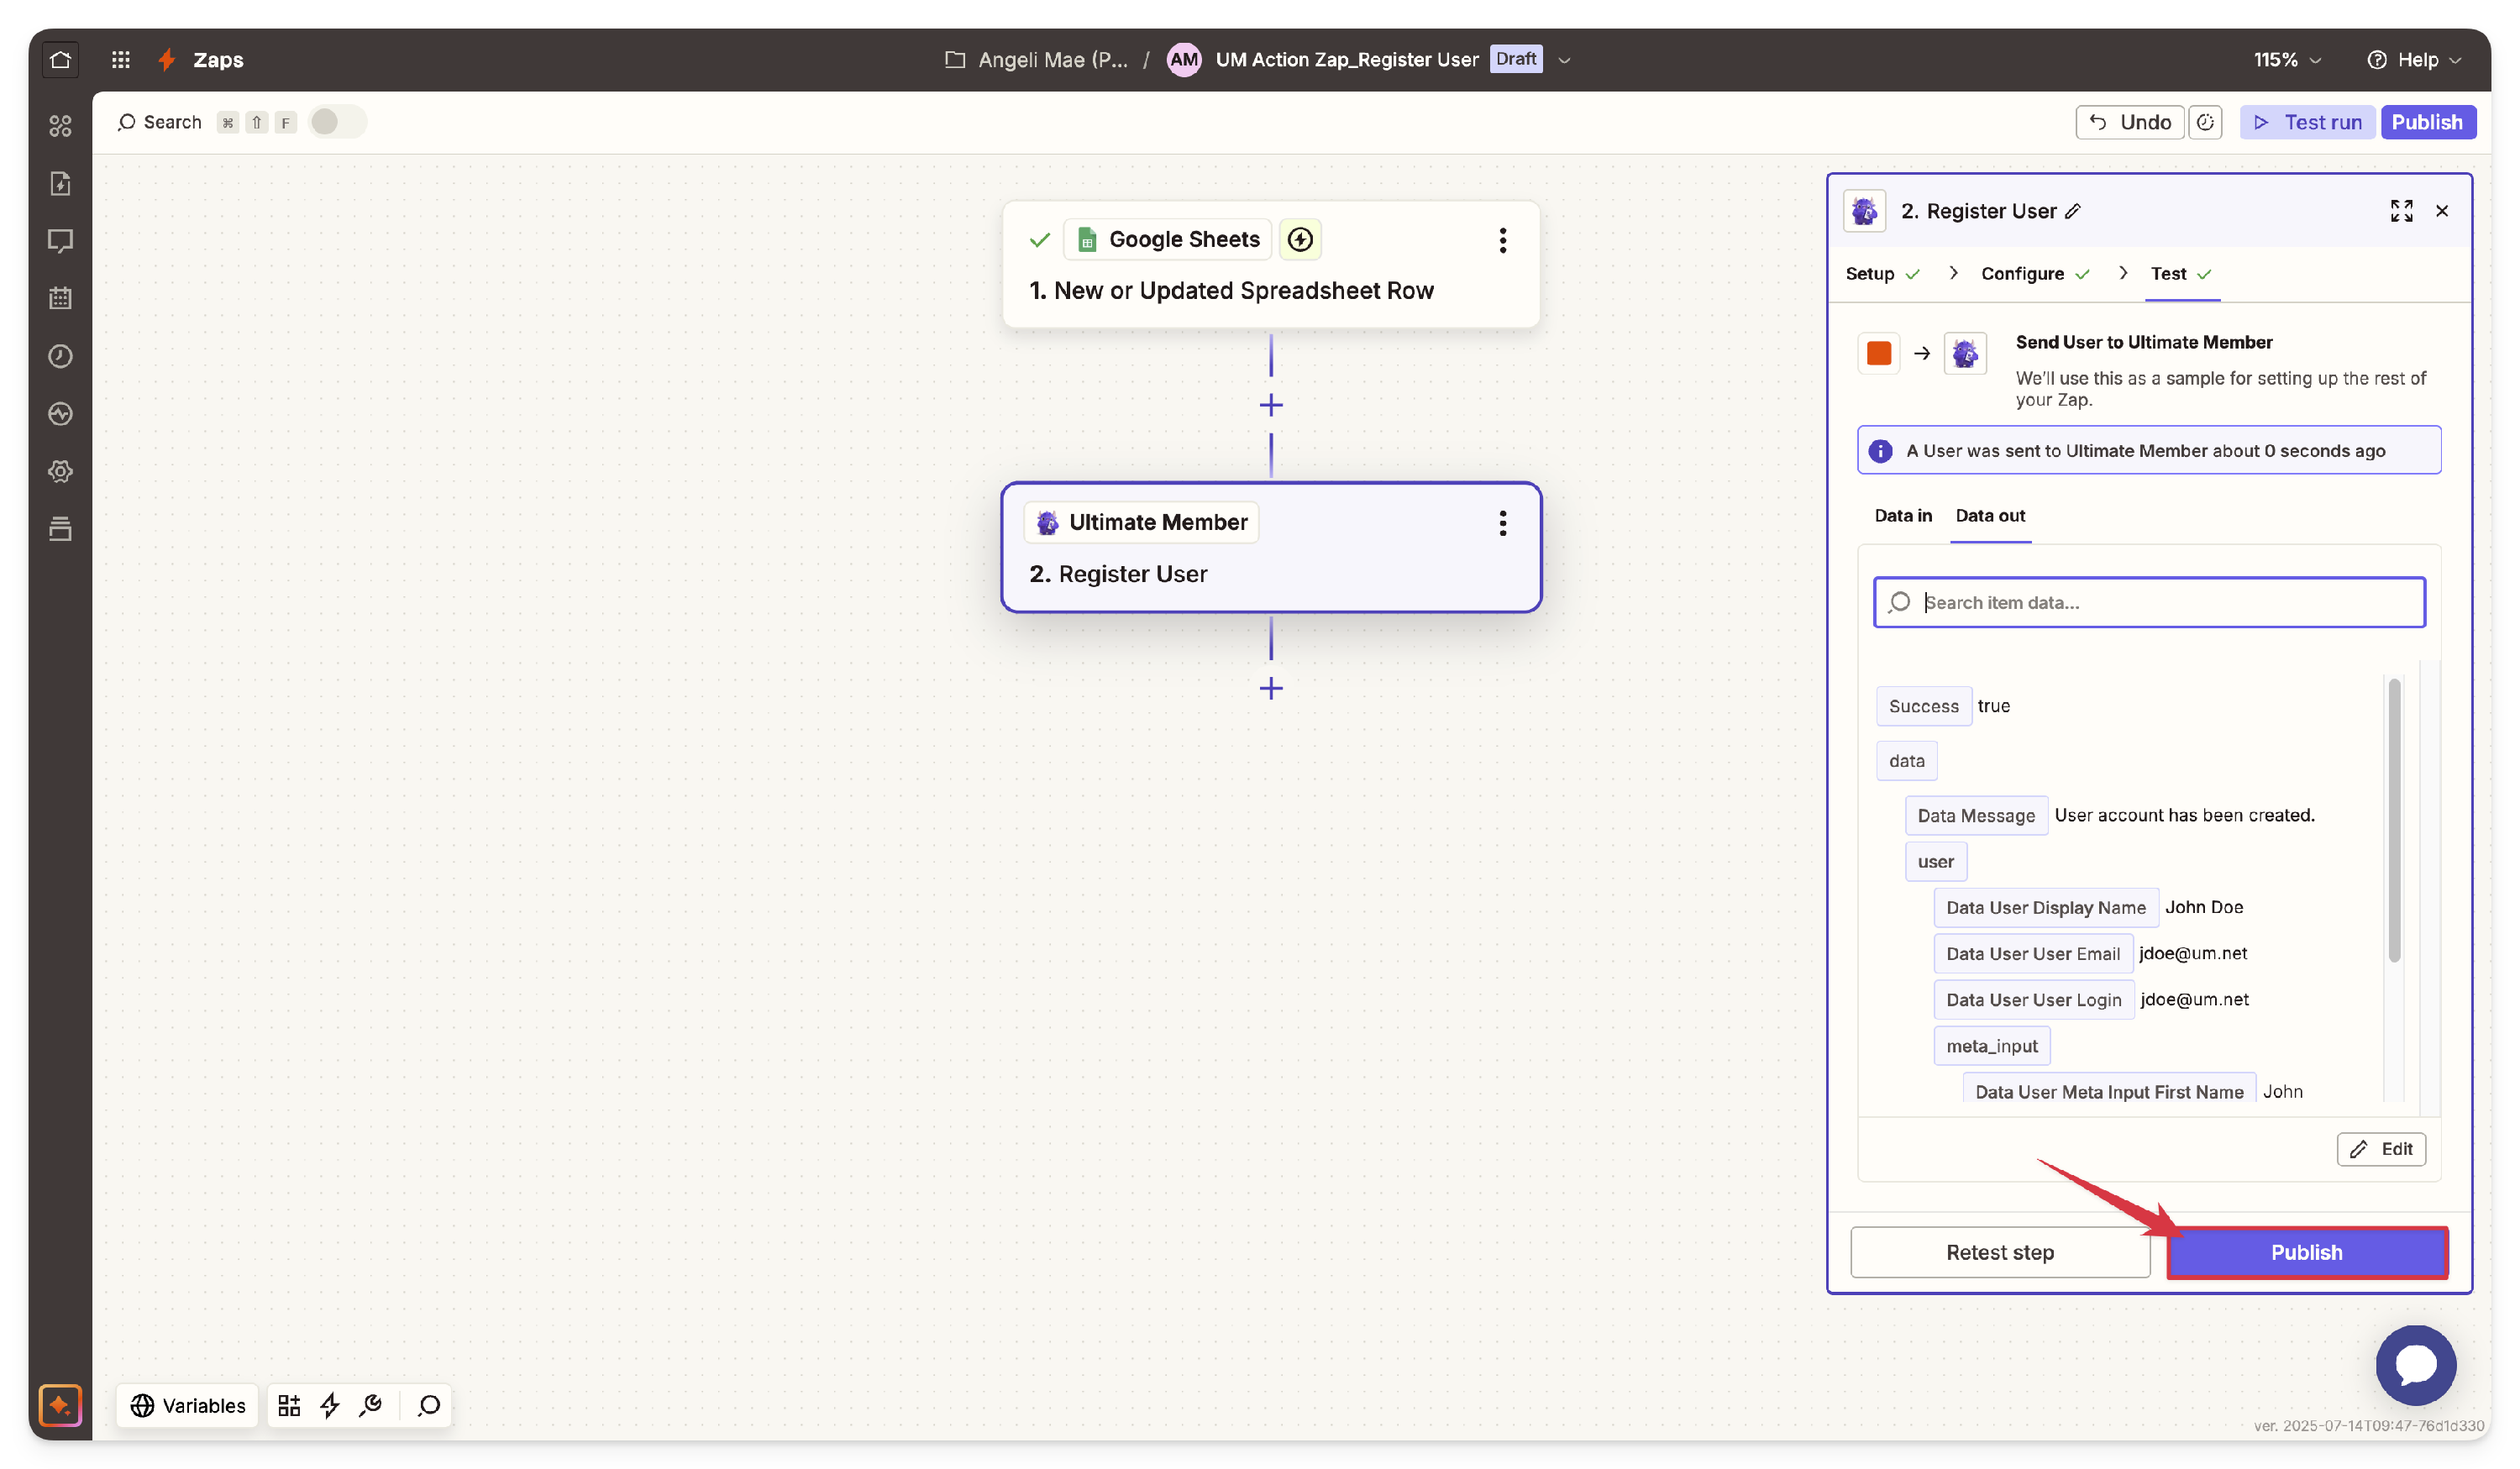This screenshot has height=1469, width=2520.
Task: Open Ultimate Member step three-dot menu
Action: click(x=1502, y=523)
